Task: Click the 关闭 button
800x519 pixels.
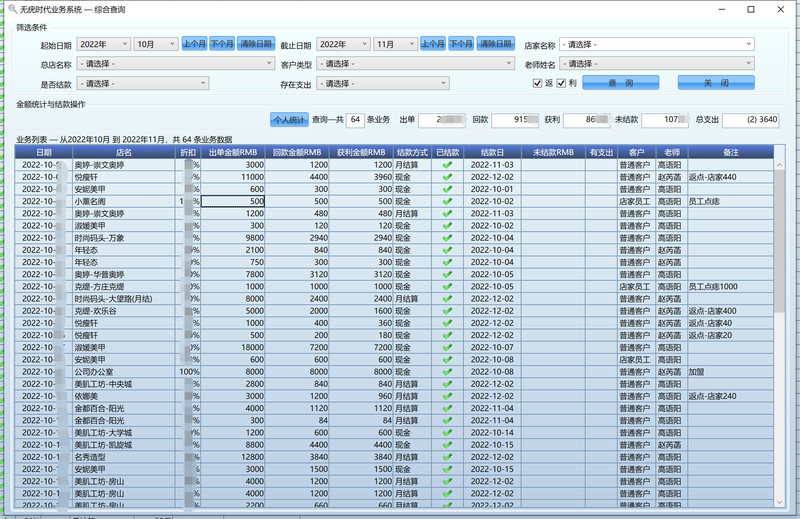Action: point(716,83)
